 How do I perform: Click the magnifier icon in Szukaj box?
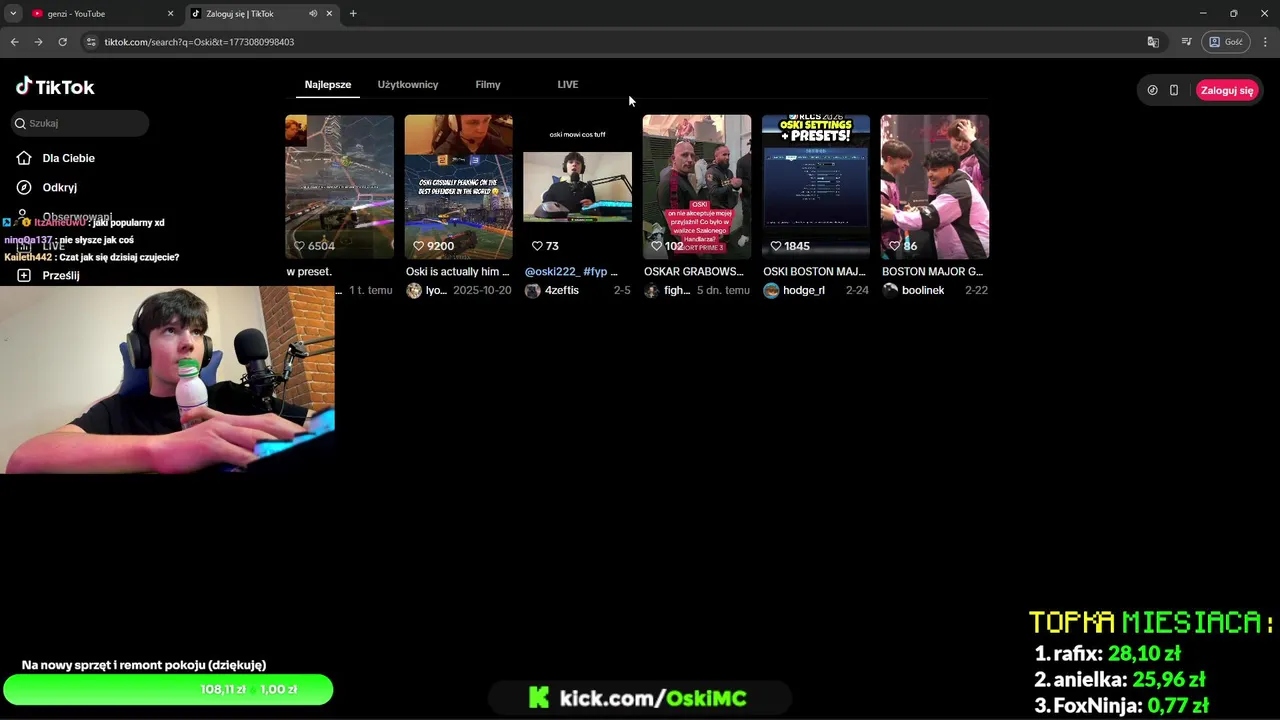coord(19,123)
